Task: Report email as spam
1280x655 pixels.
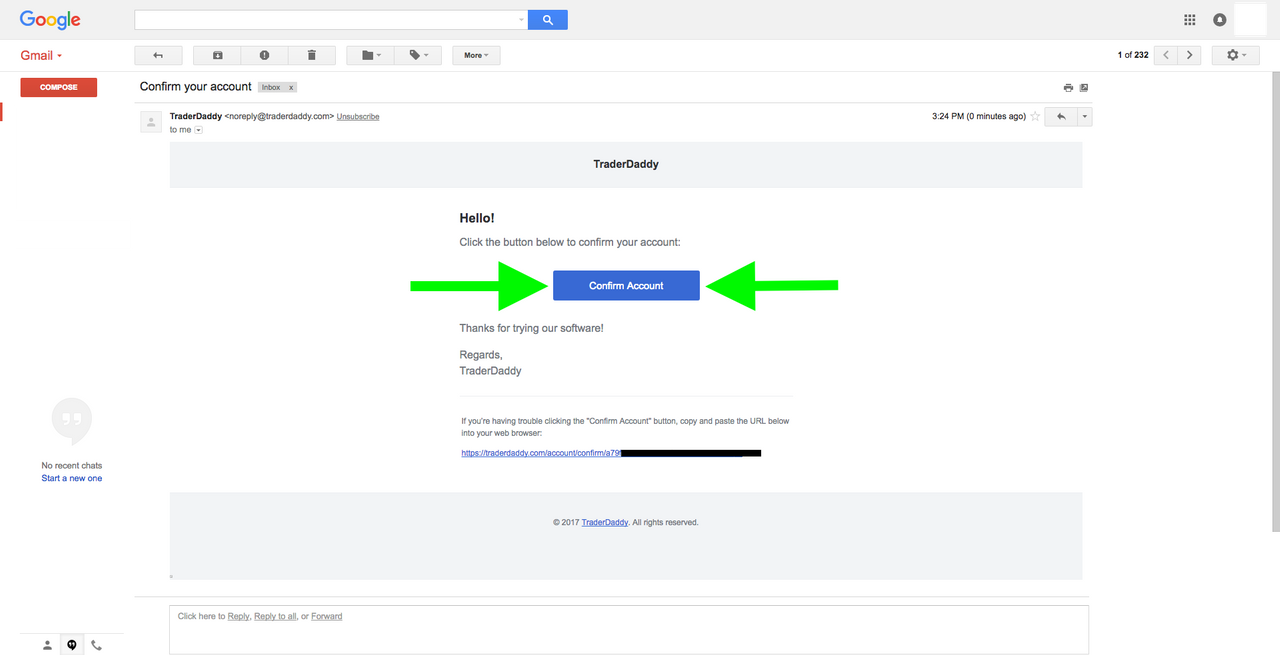Action: click(x=264, y=55)
